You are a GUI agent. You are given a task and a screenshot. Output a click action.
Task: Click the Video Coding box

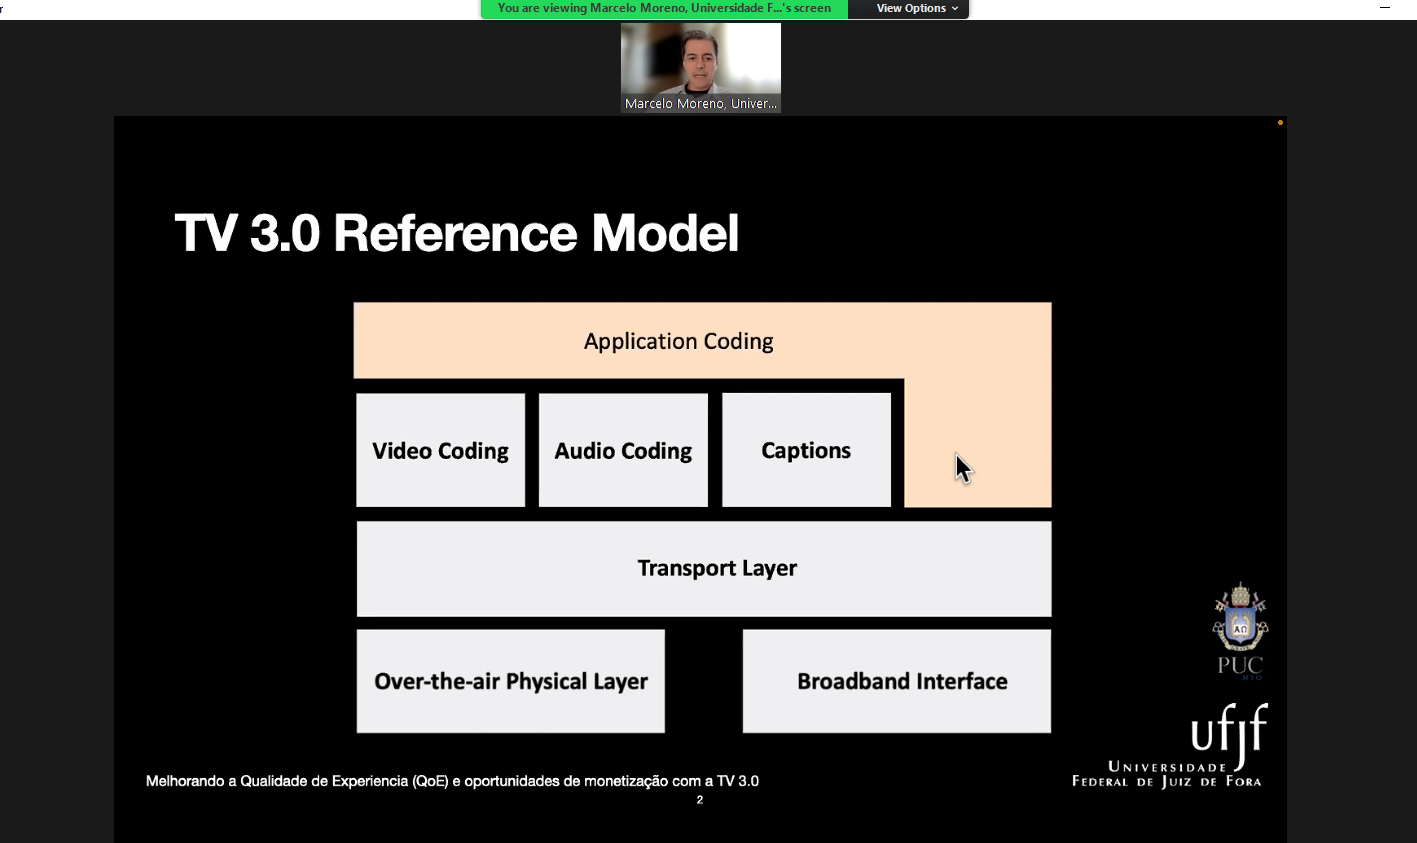(x=440, y=450)
